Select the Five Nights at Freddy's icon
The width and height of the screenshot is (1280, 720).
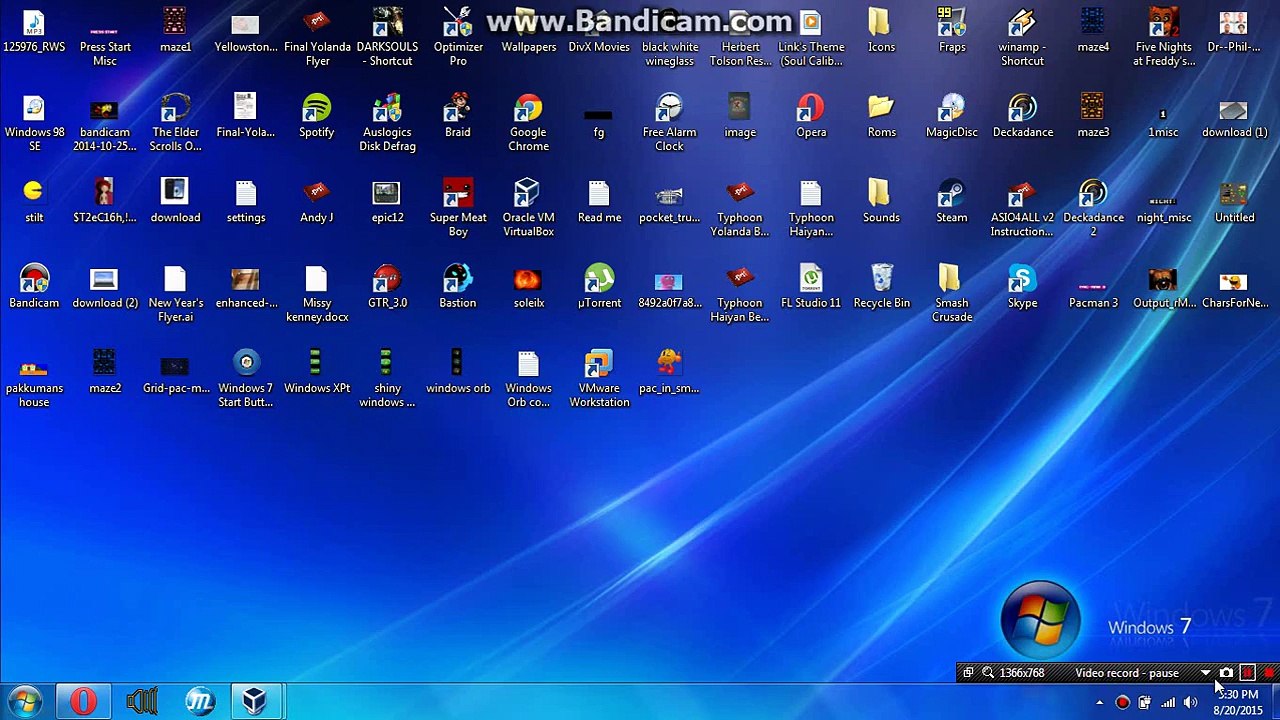1163,37
